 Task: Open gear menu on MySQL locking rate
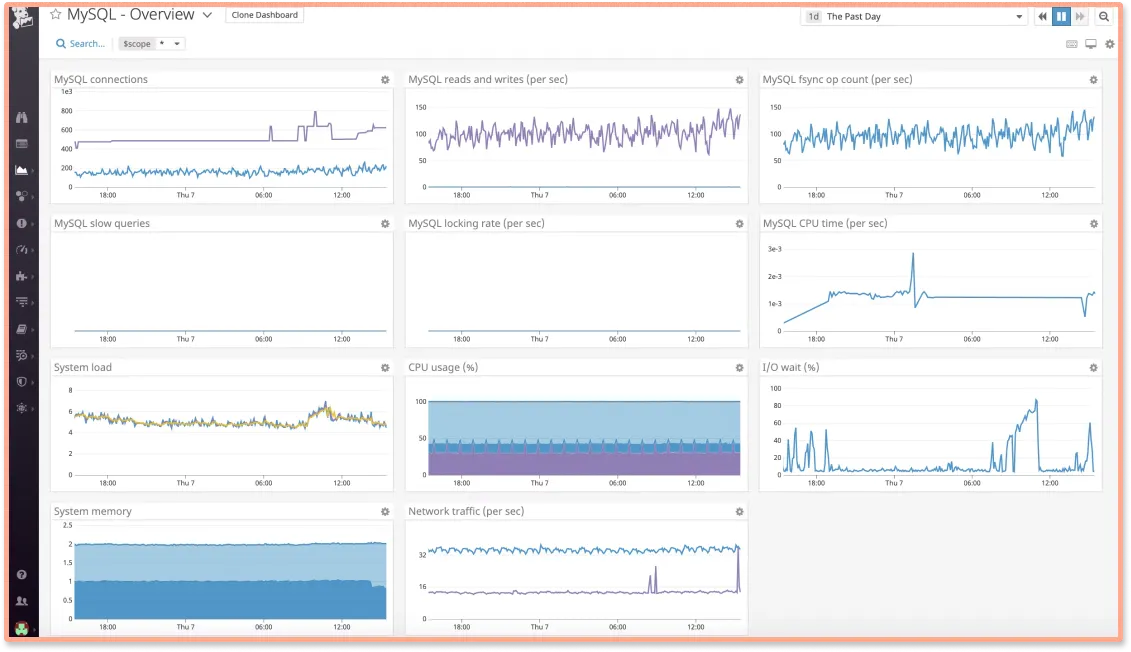coord(739,224)
